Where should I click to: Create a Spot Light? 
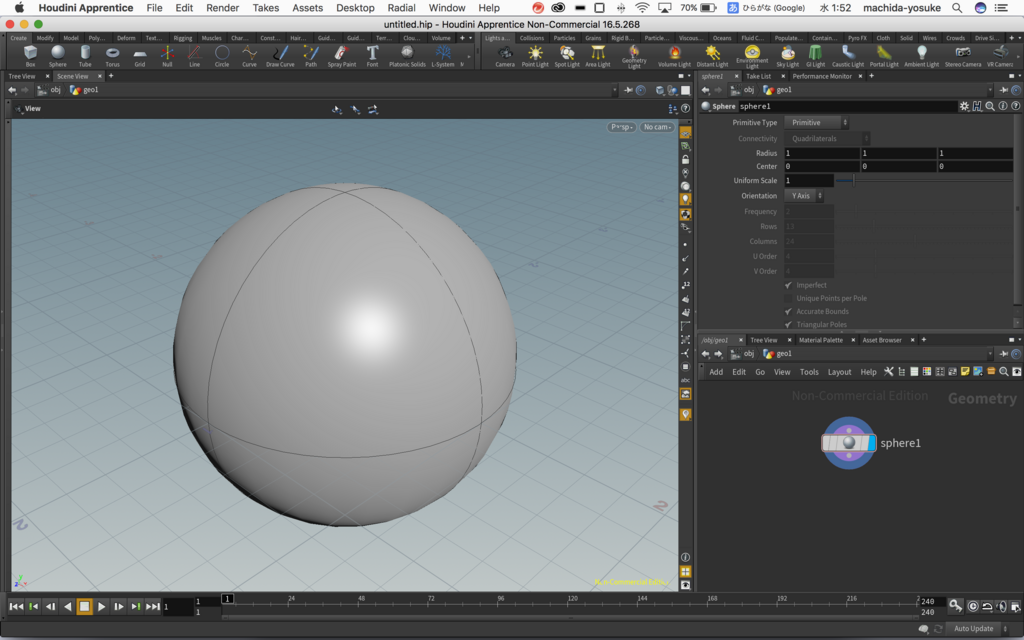(567, 56)
